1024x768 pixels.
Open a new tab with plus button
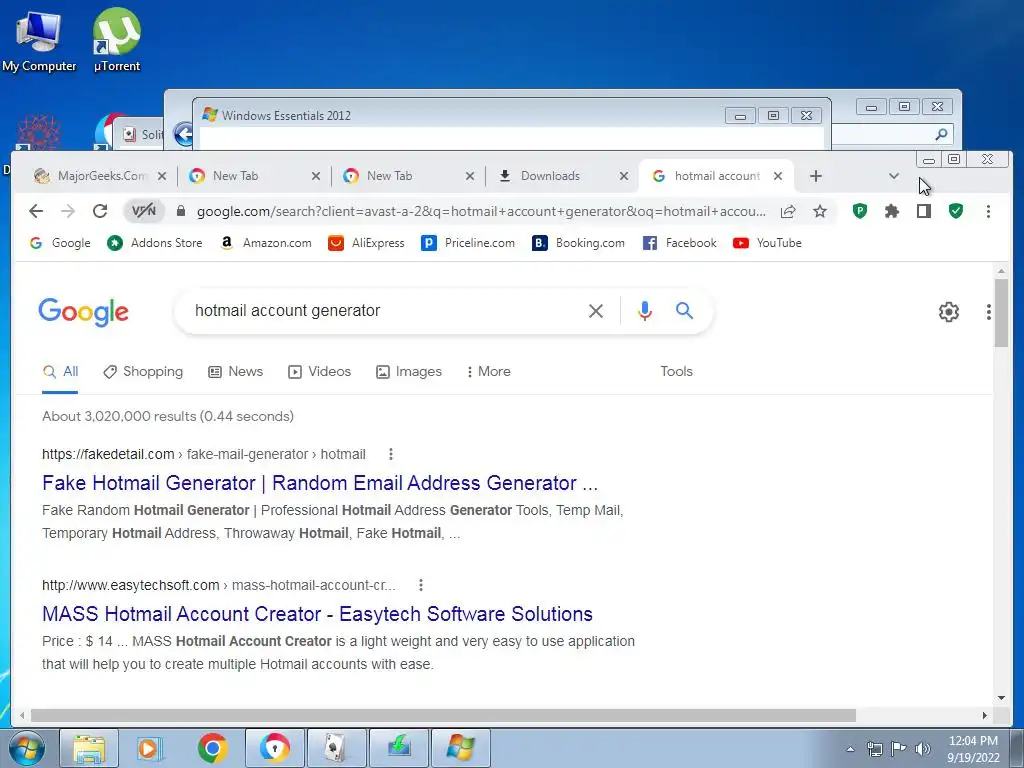tap(816, 176)
